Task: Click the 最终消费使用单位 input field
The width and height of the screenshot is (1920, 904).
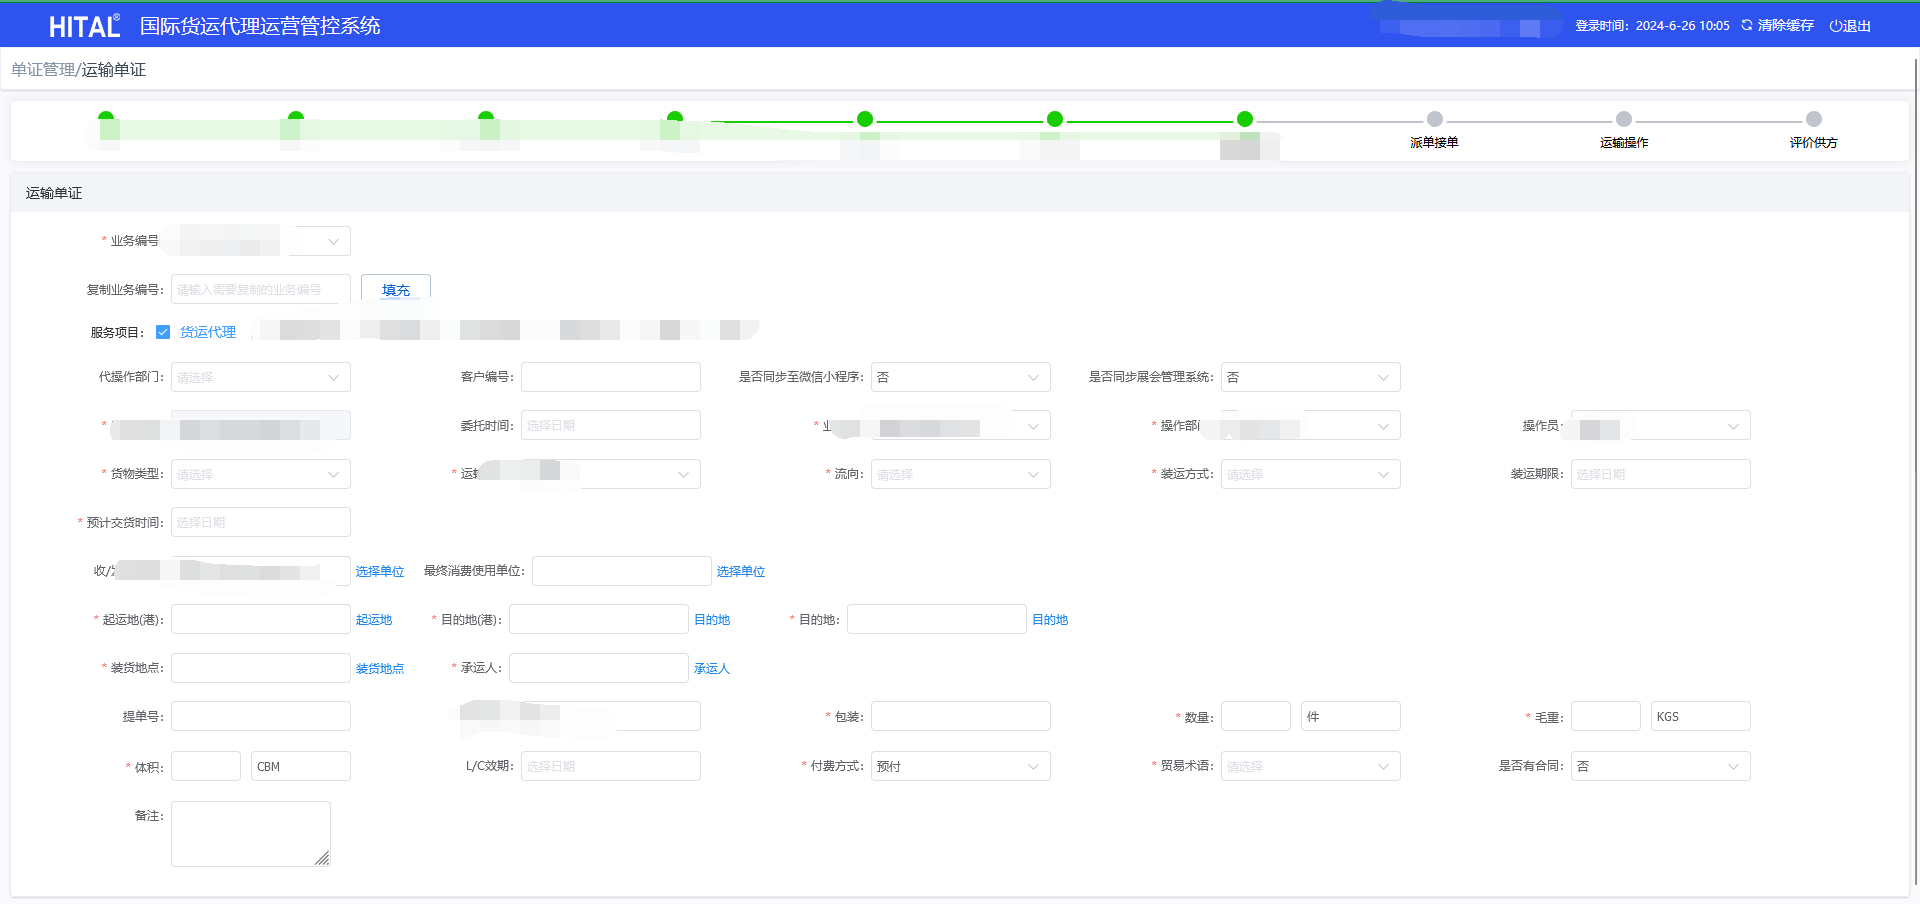Action: pyautogui.click(x=622, y=571)
